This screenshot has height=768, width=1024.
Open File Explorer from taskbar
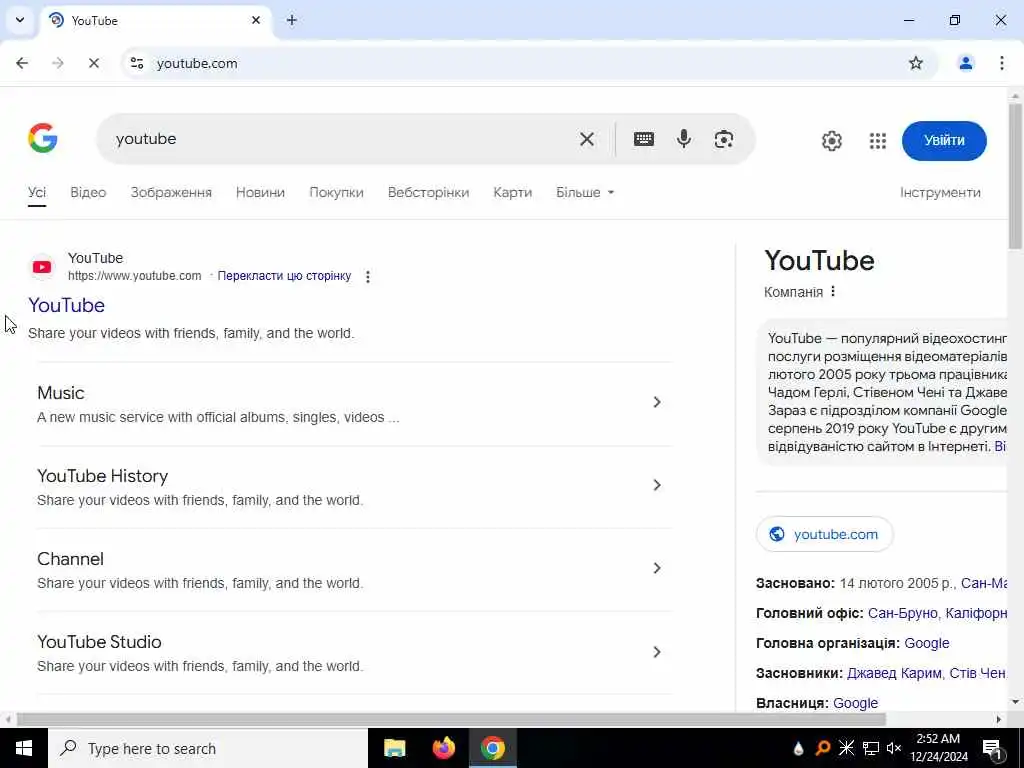[394, 748]
